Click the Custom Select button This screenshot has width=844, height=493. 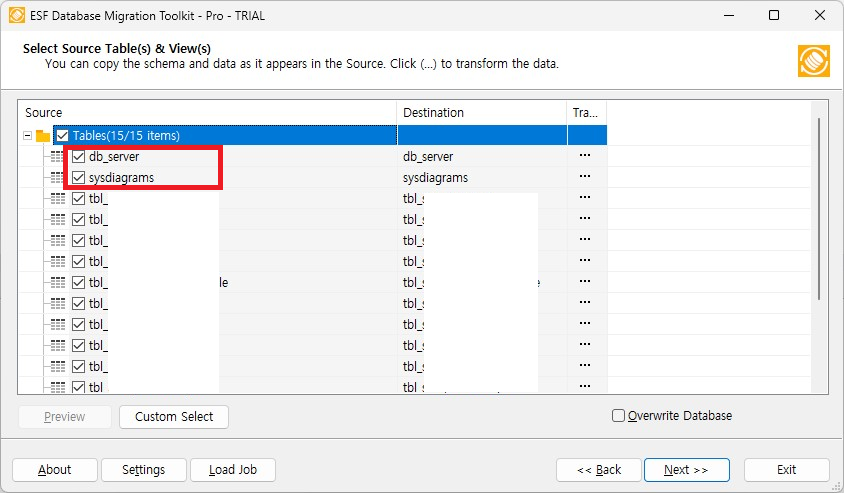[174, 417]
